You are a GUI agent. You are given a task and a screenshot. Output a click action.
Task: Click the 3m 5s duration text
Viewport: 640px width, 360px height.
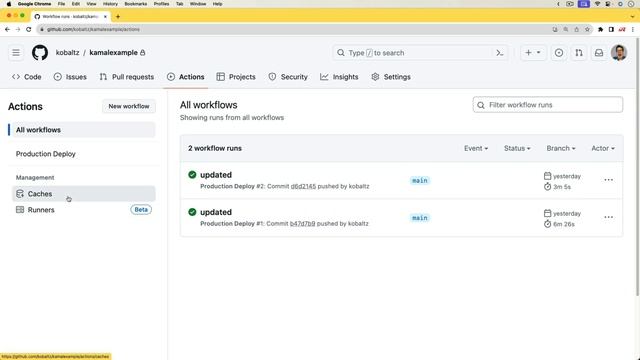click(x=562, y=187)
